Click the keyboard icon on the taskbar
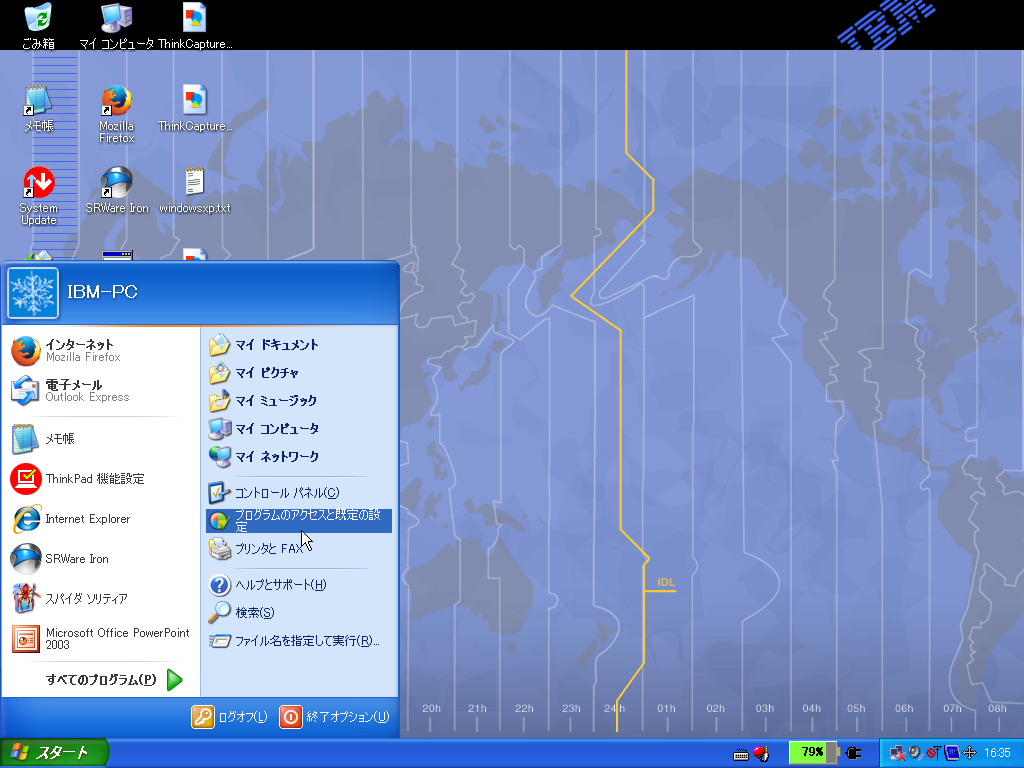The image size is (1024, 768). tap(741, 754)
